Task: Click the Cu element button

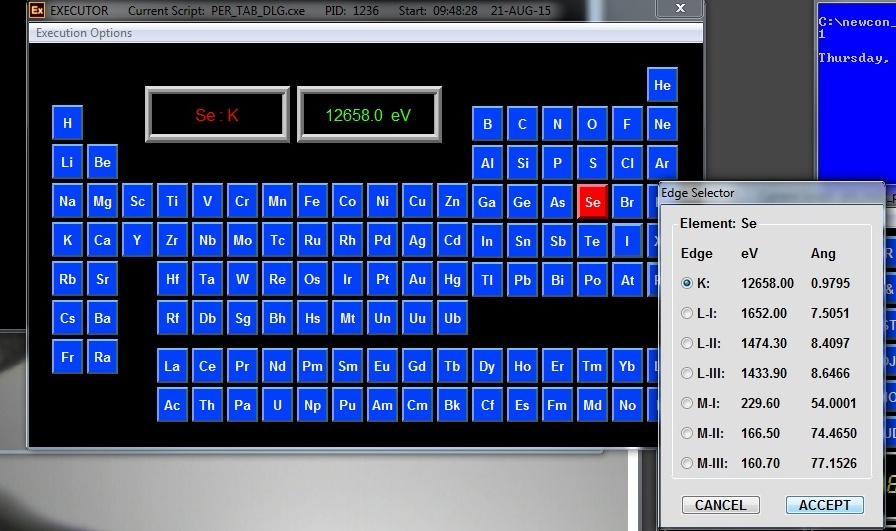Action: (x=417, y=202)
